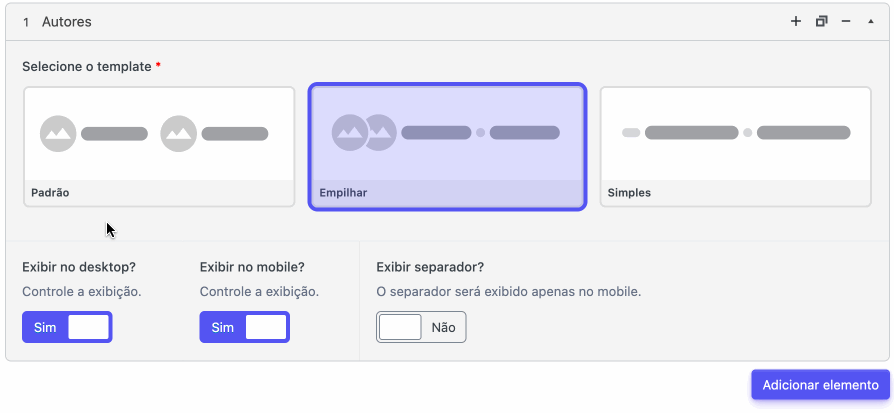Duplicate the Autores row using copy icon
The width and height of the screenshot is (894, 413).
point(821,22)
